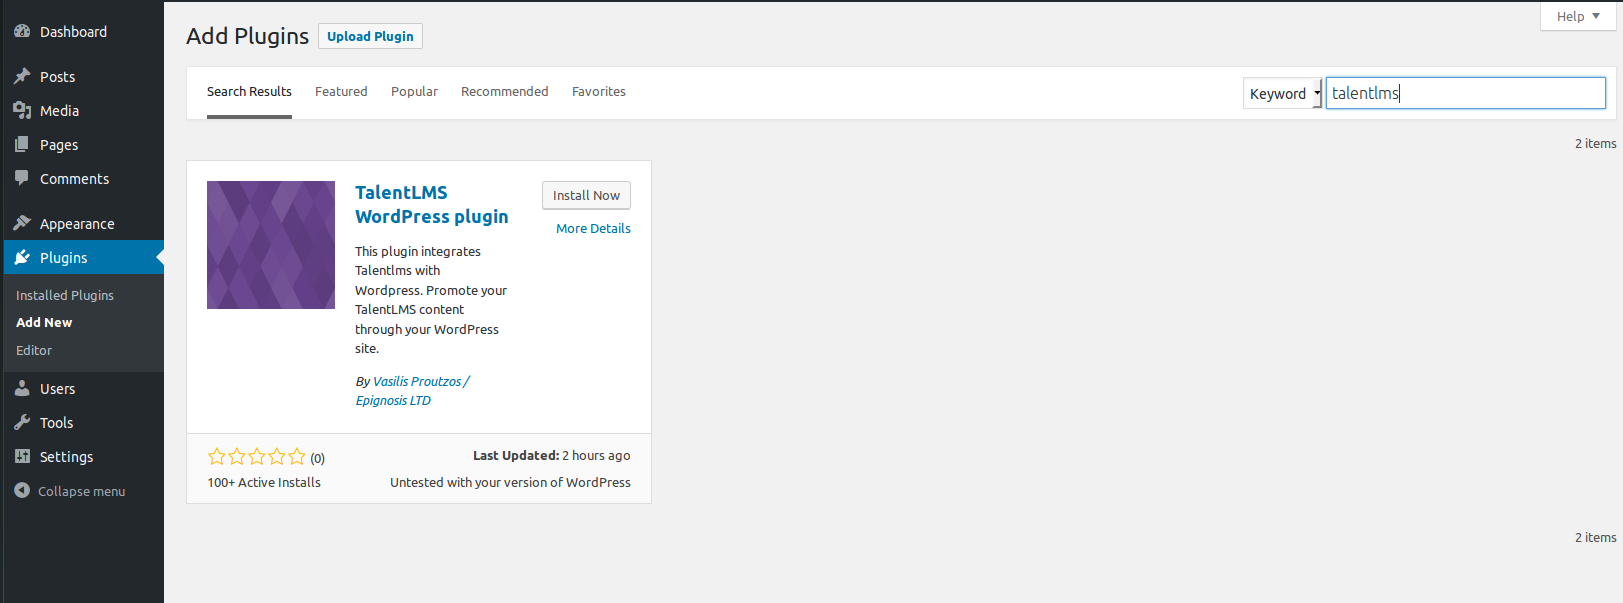The width and height of the screenshot is (1623, 603).
Task: Expand the Help panel
Action: pyautogui.click(x=1577, y=17)
